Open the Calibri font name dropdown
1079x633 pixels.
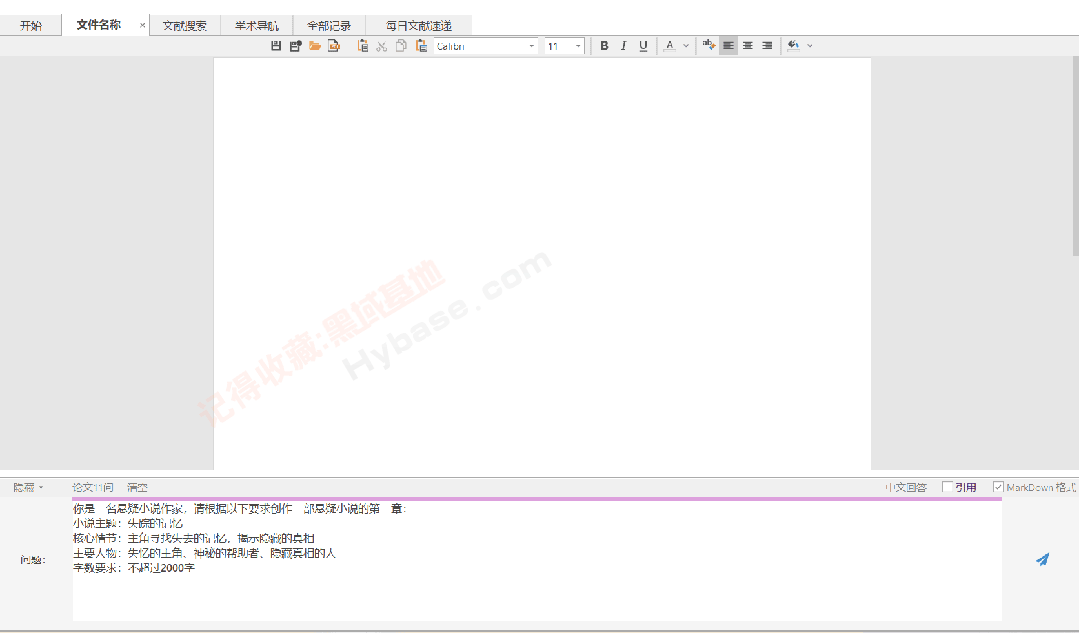(x=531, y=46)
